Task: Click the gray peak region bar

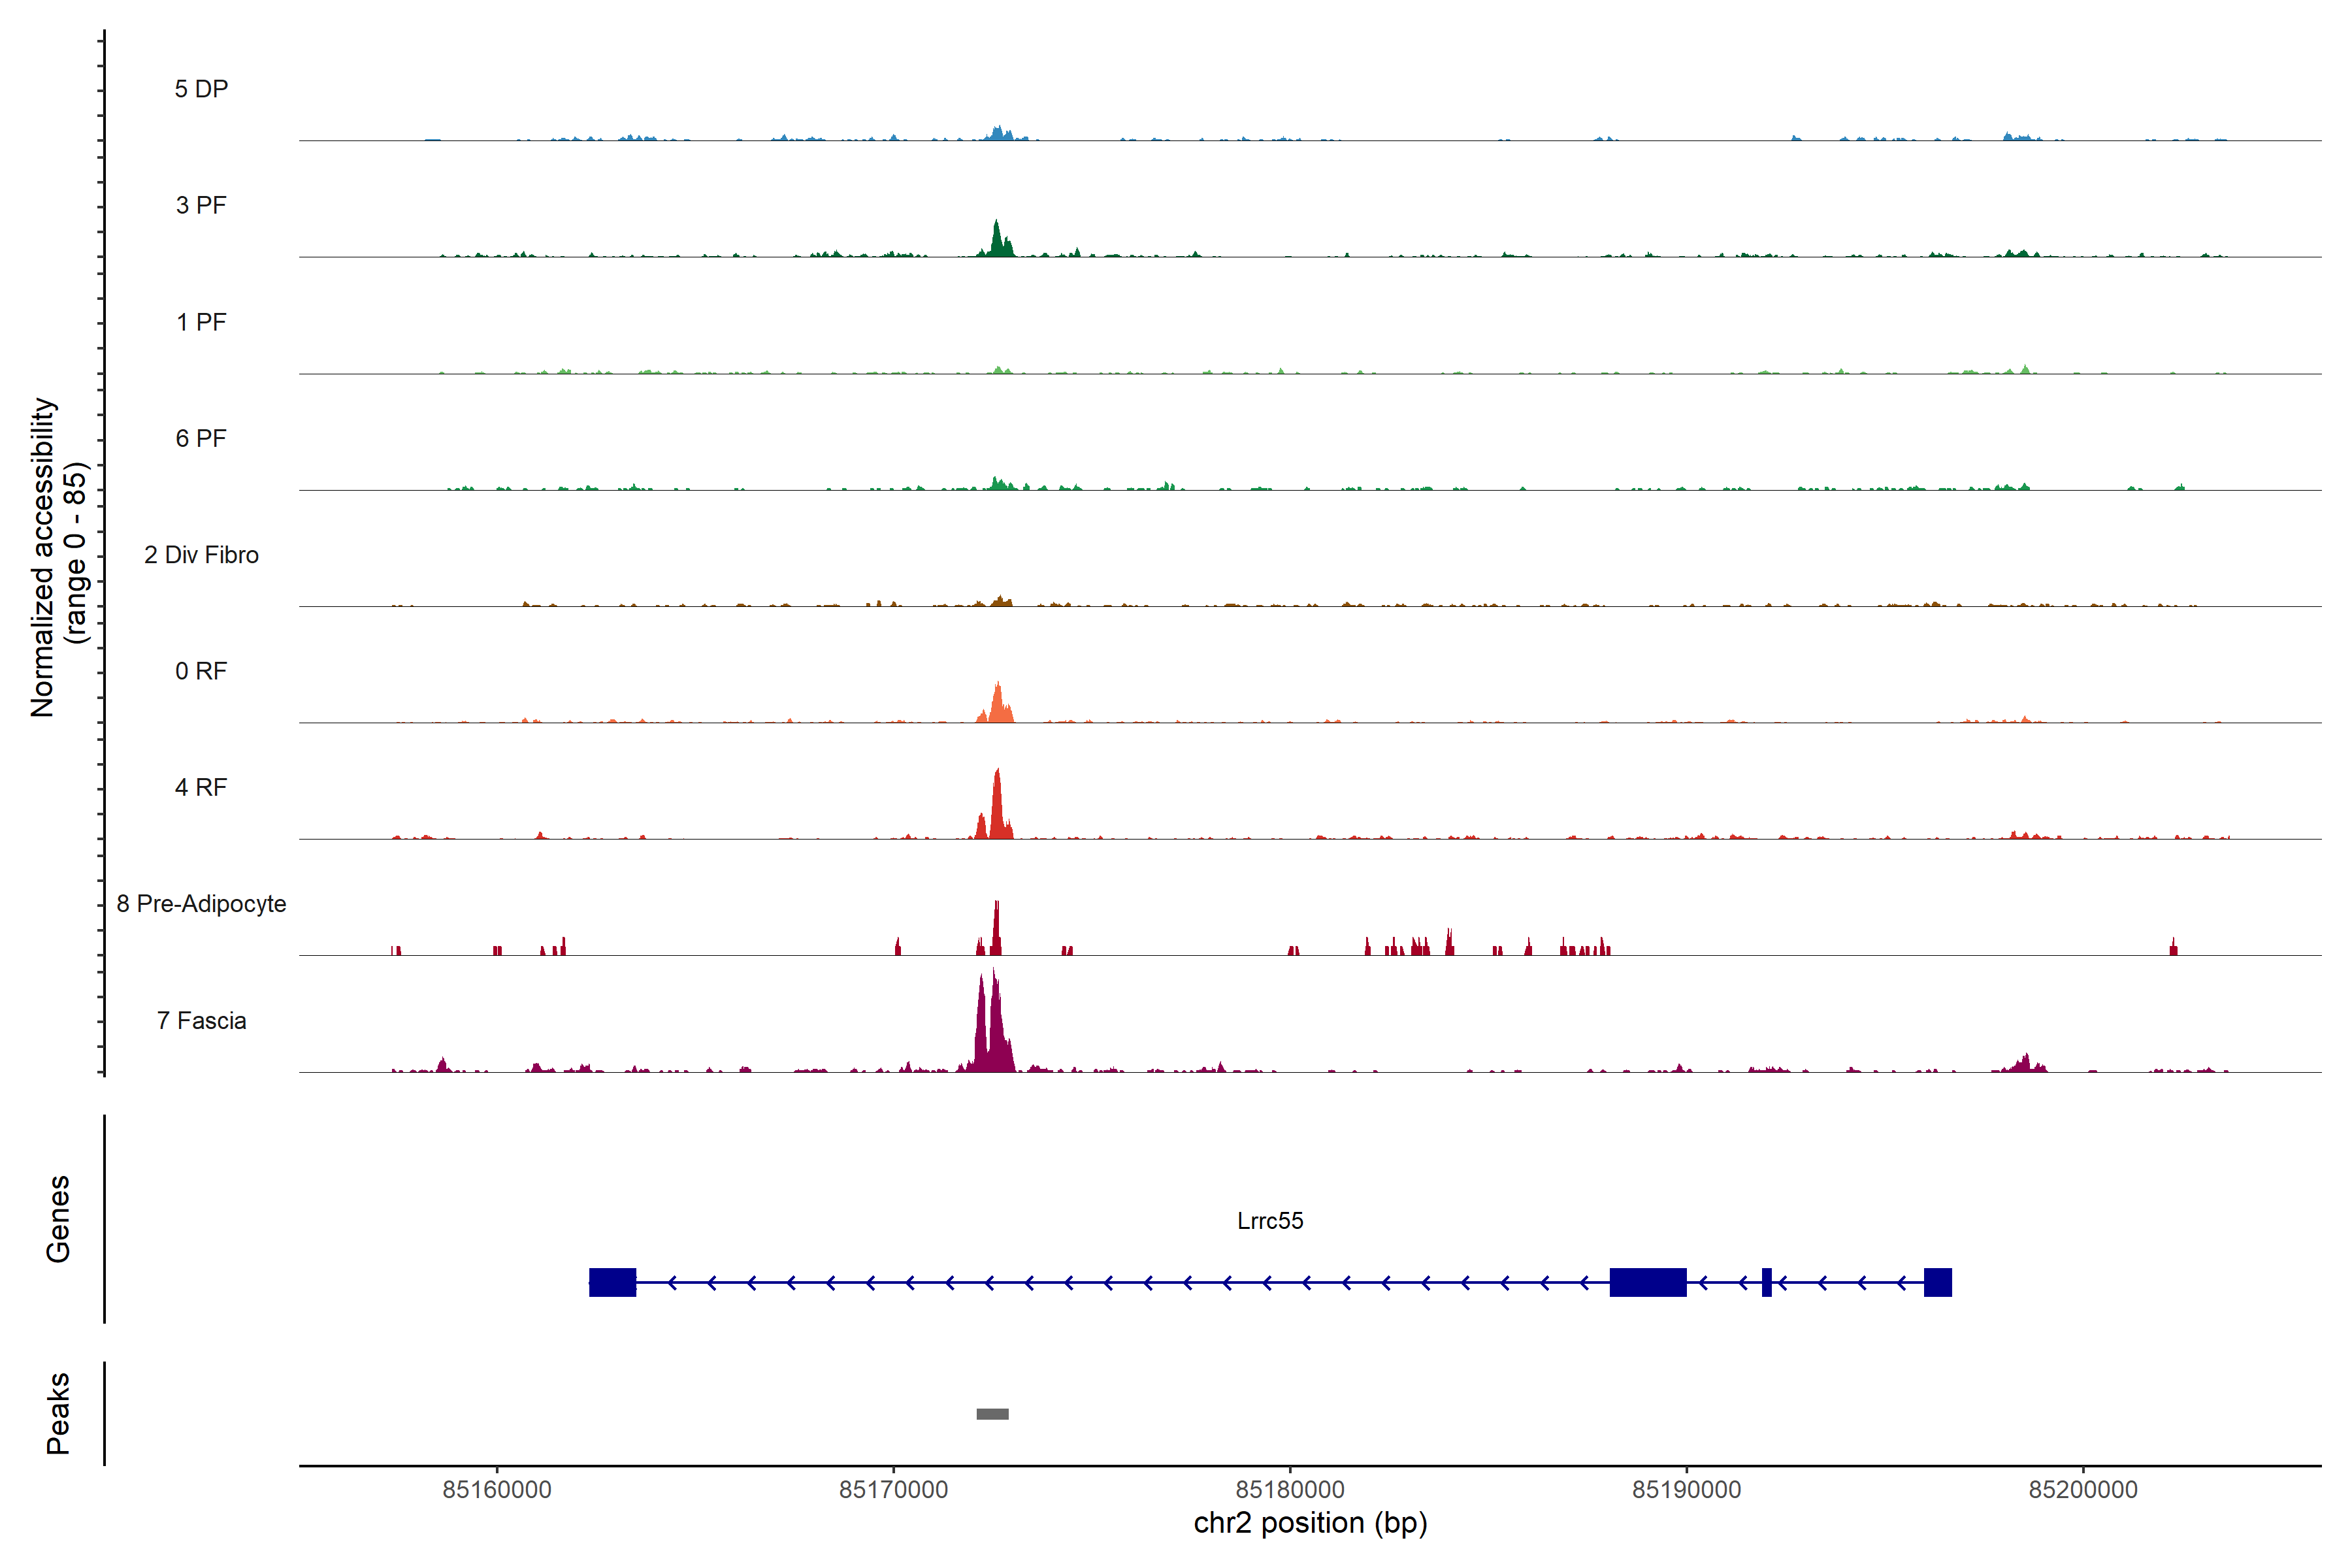Action: coord(992,1414)
